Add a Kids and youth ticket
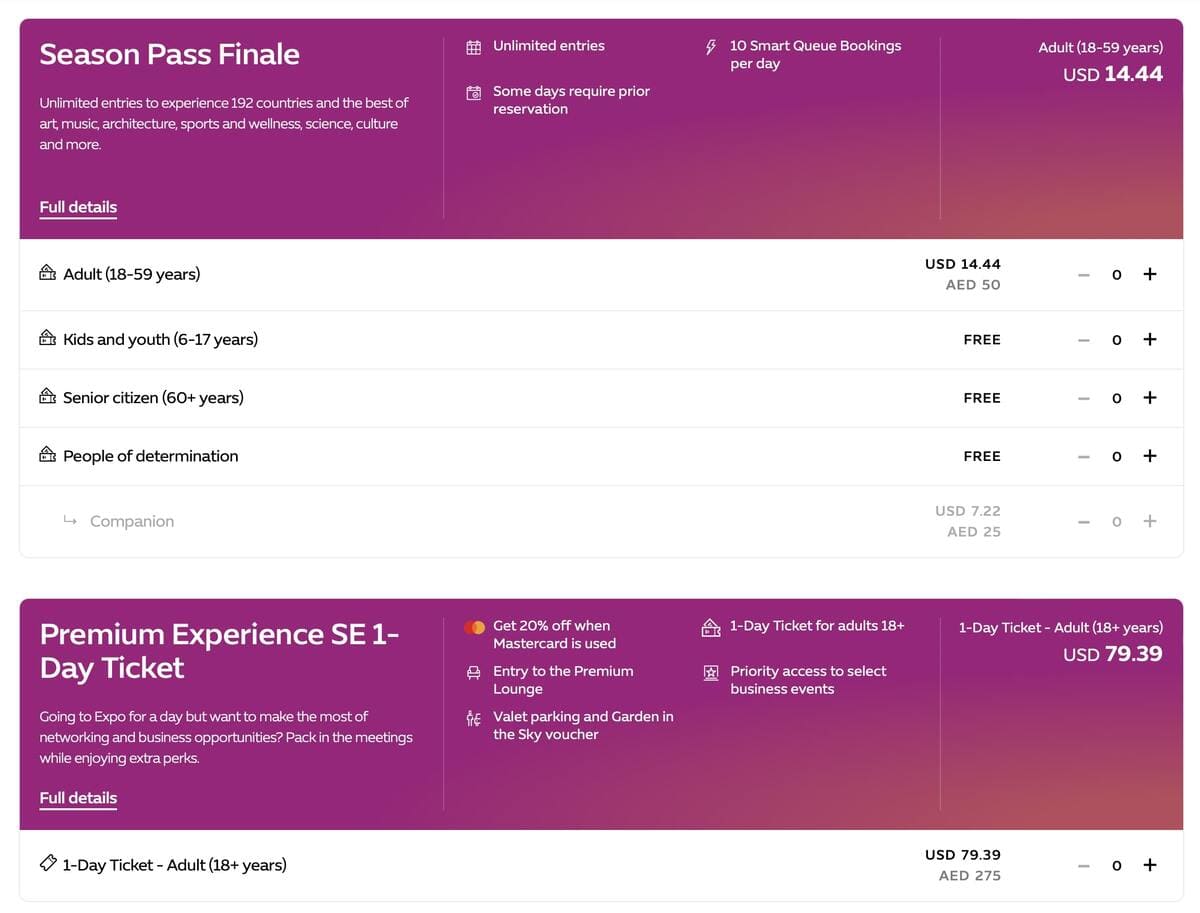 (x=1149, y=340)
